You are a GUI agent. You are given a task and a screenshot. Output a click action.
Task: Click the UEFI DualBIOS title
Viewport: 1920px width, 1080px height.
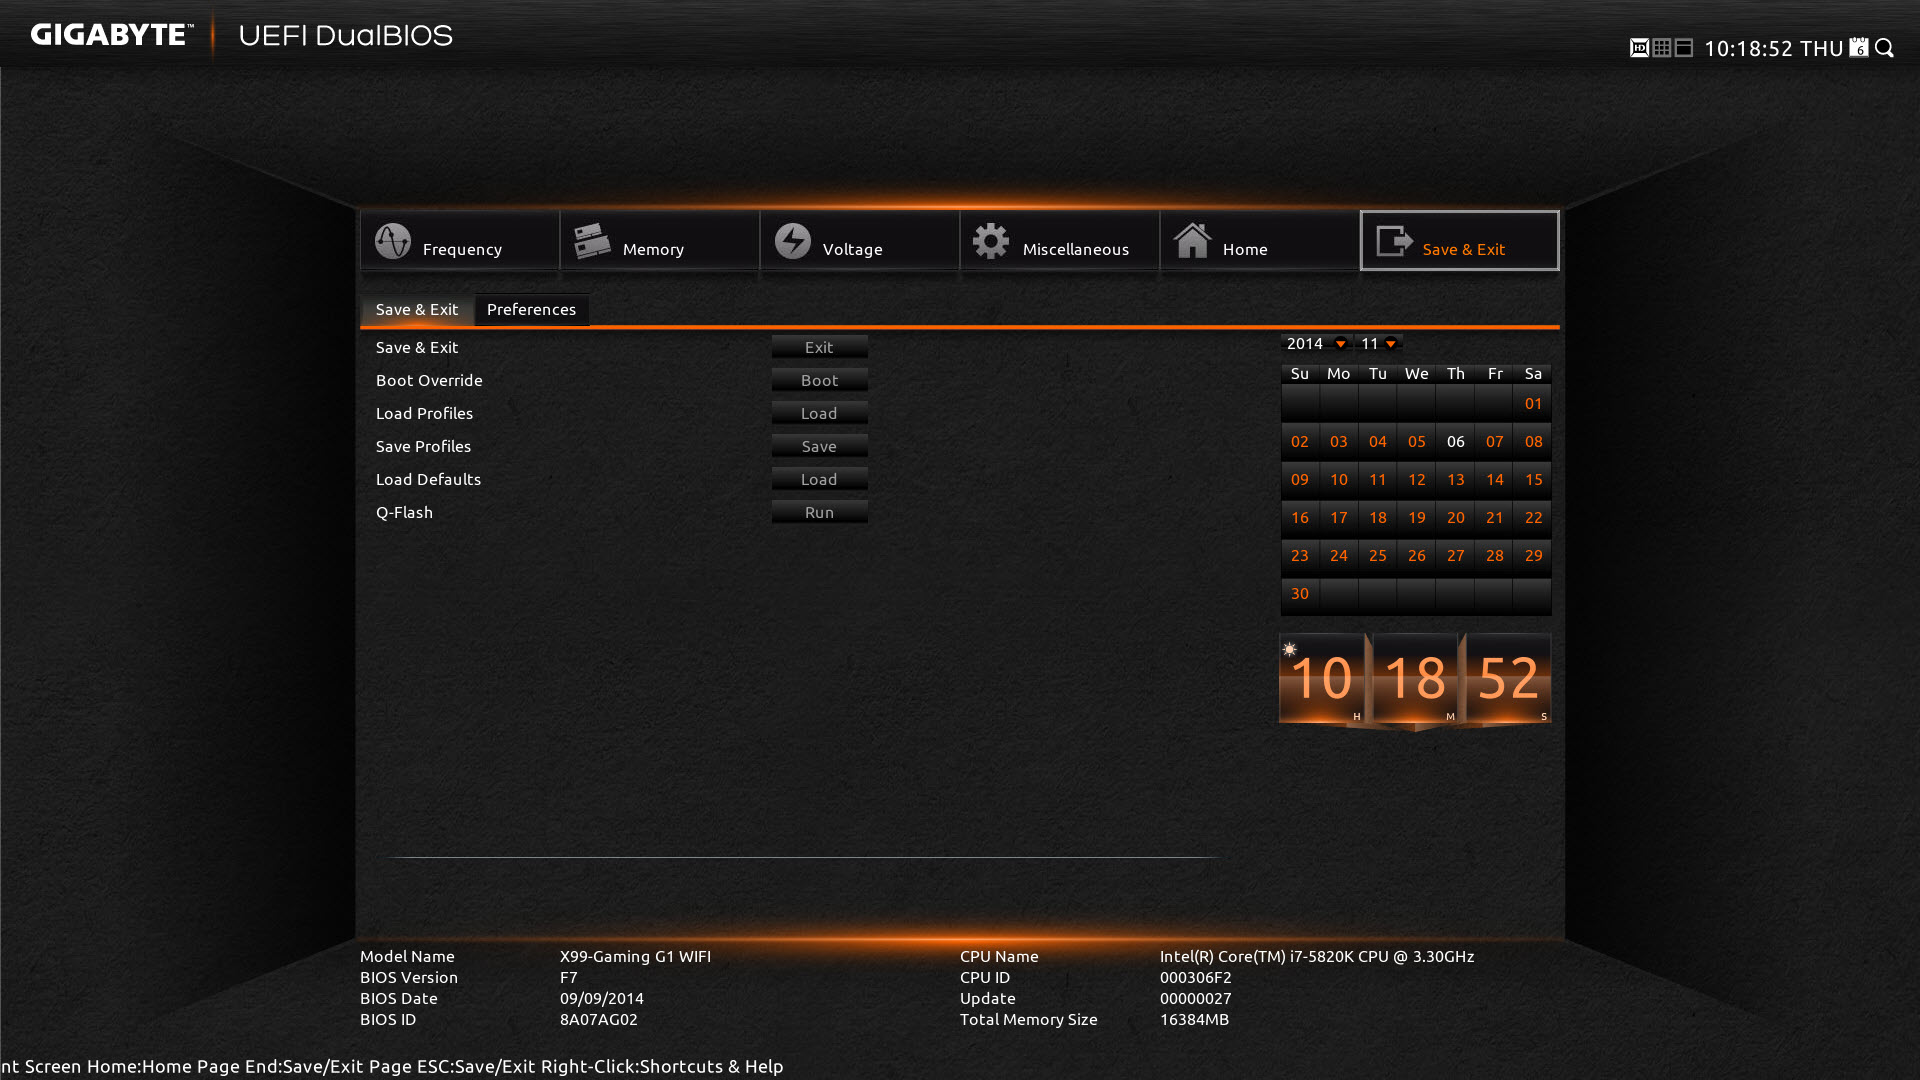pyautogui.click(x=345, y=35)
